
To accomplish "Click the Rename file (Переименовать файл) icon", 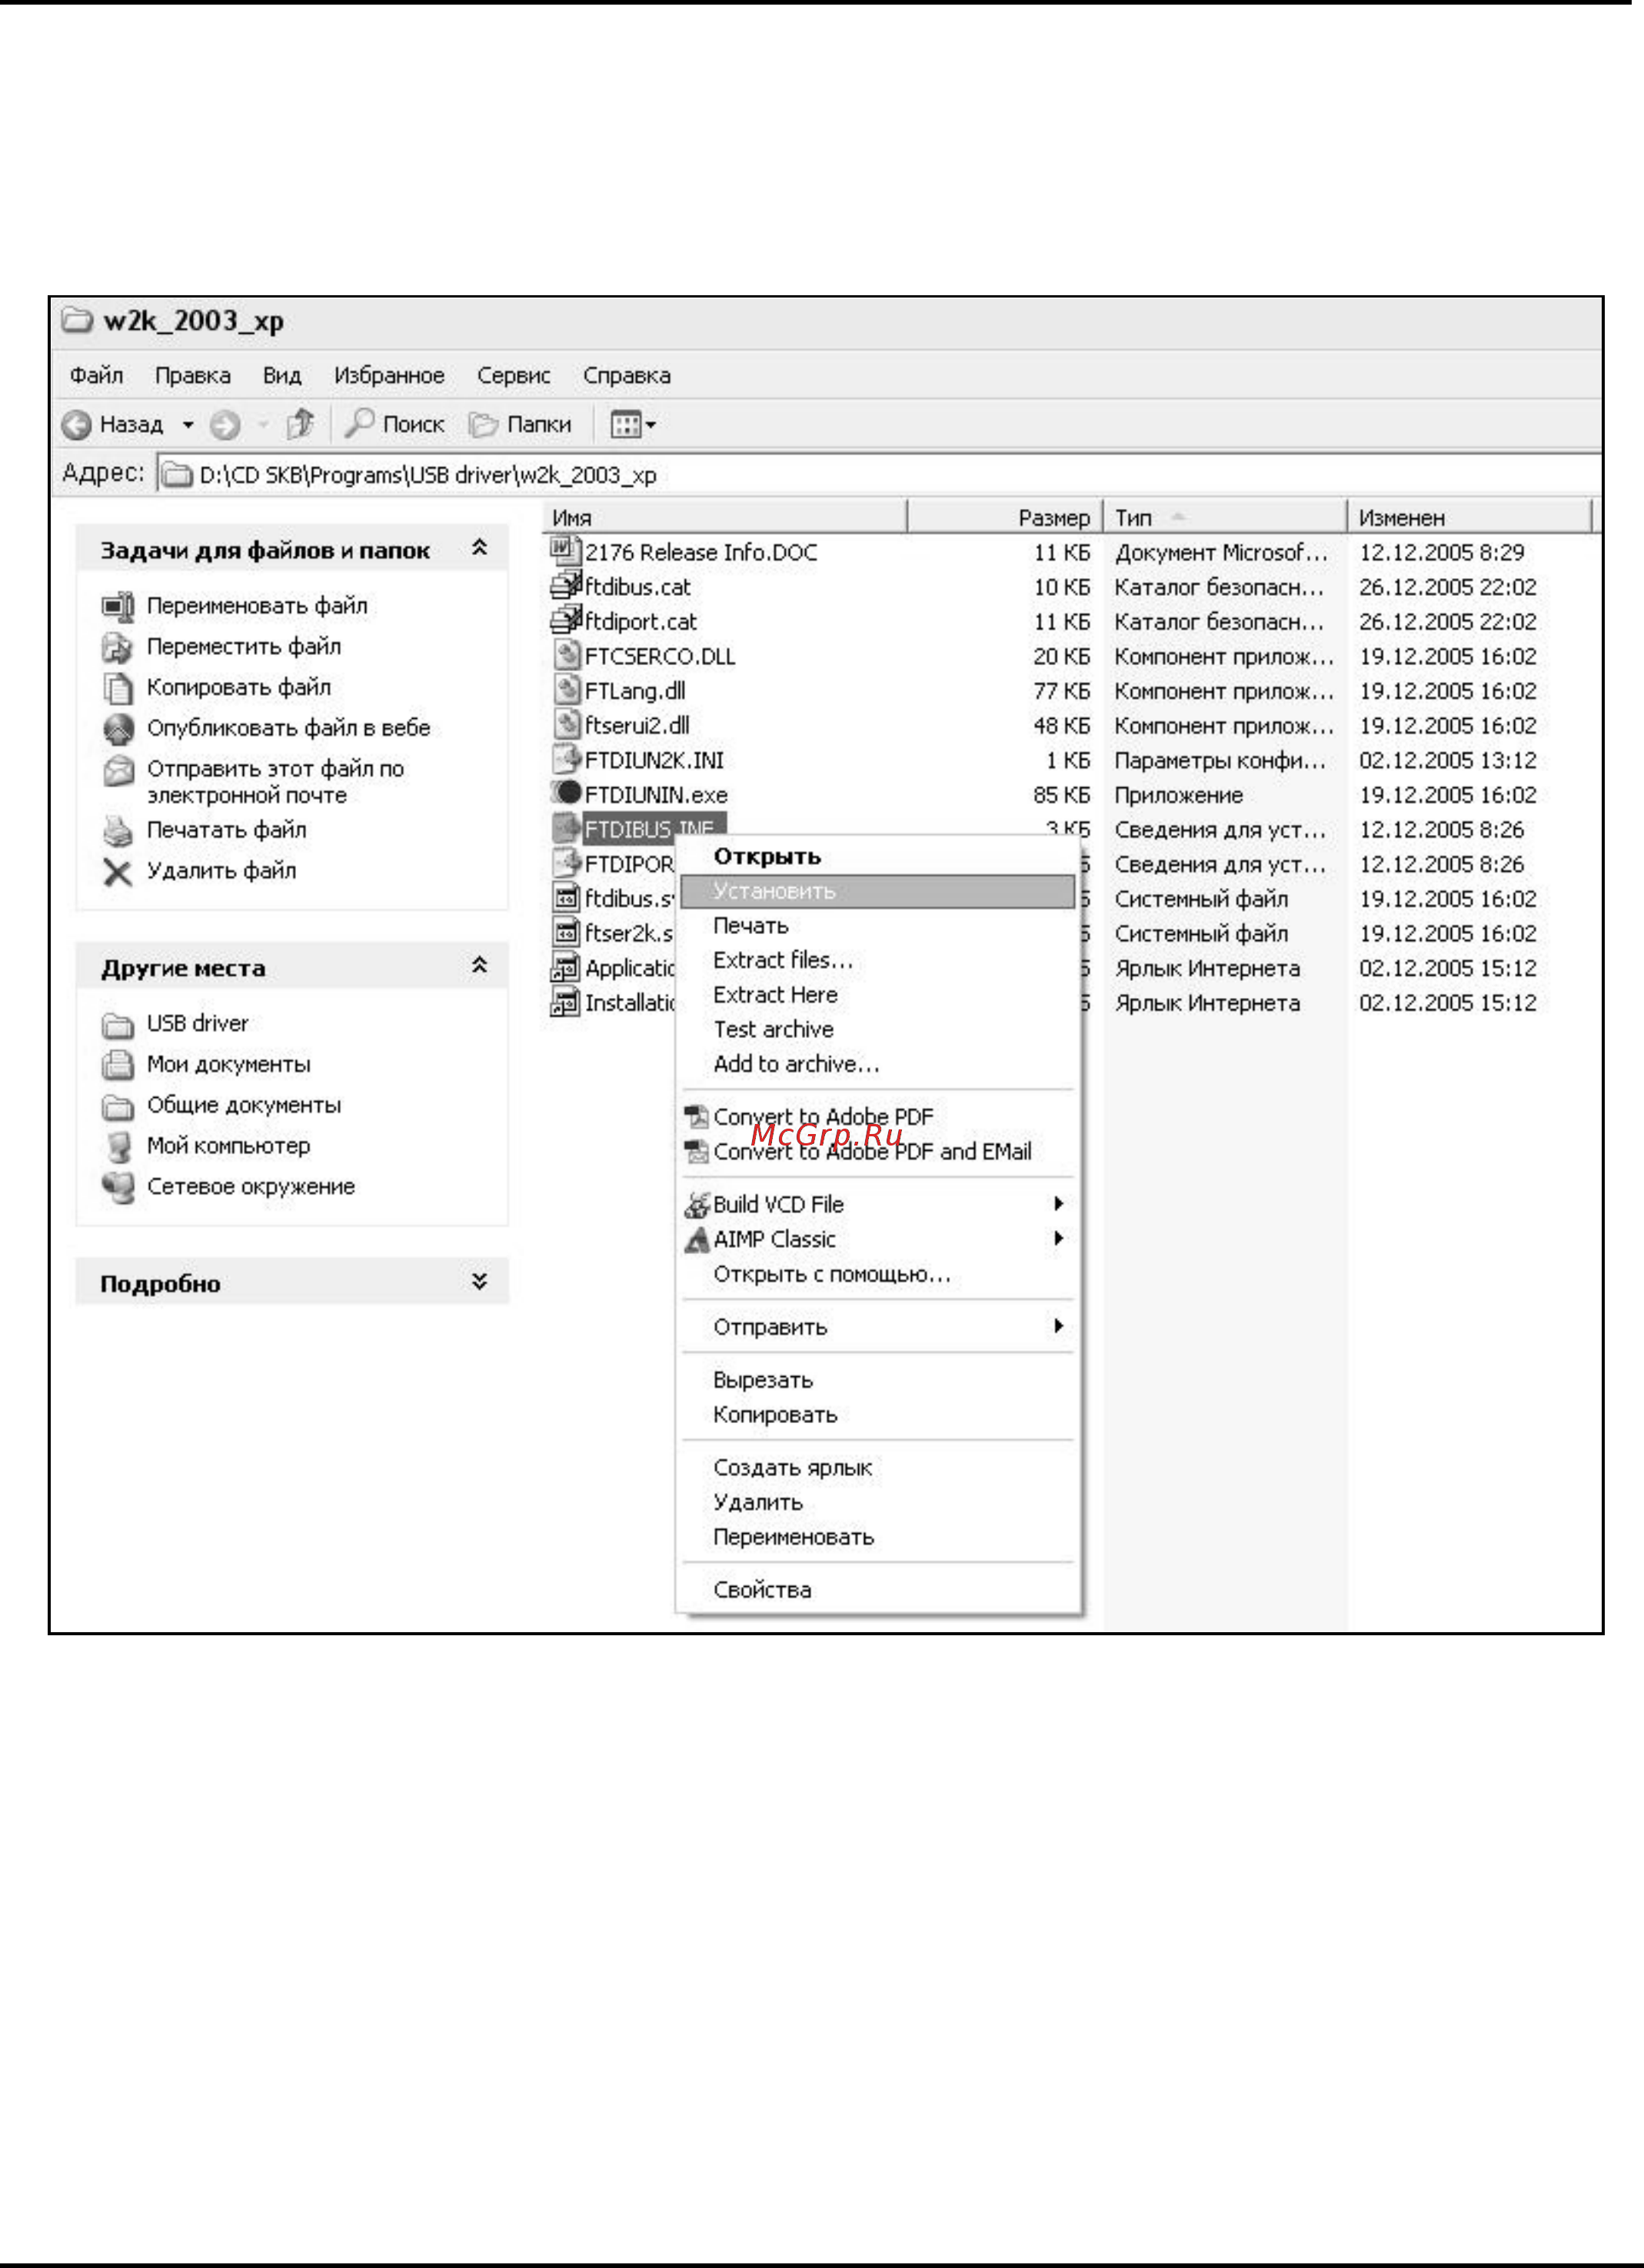I will coord(118,606).
